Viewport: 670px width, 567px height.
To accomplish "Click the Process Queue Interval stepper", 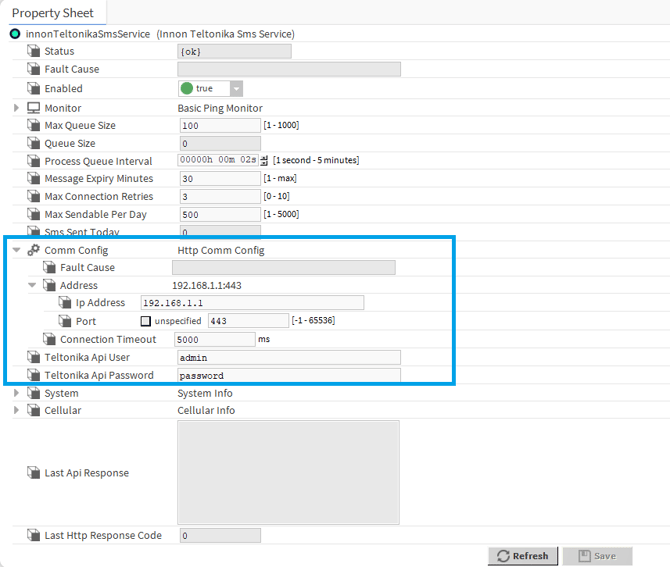I will click(x=265, y=161).
